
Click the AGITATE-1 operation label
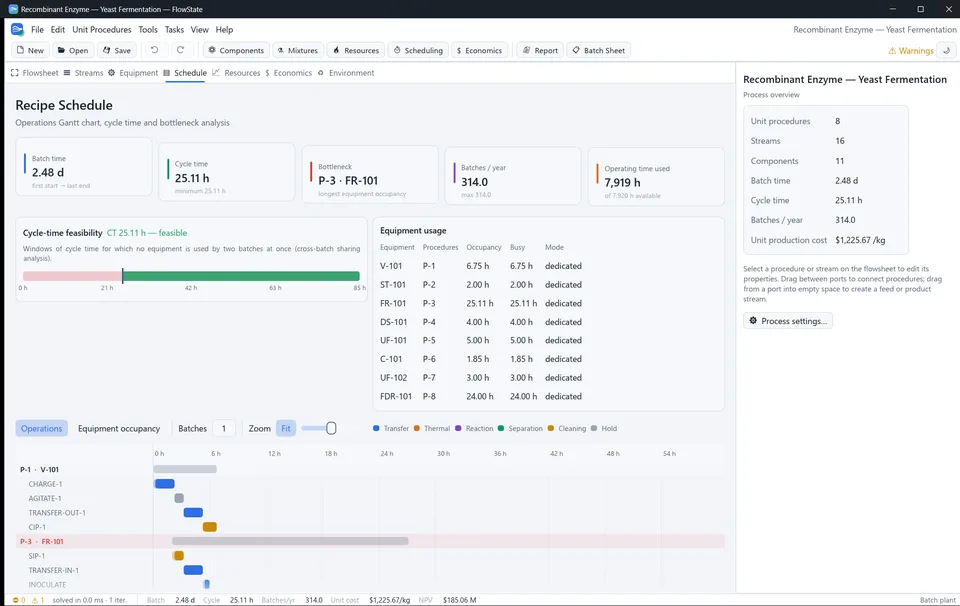45,498
